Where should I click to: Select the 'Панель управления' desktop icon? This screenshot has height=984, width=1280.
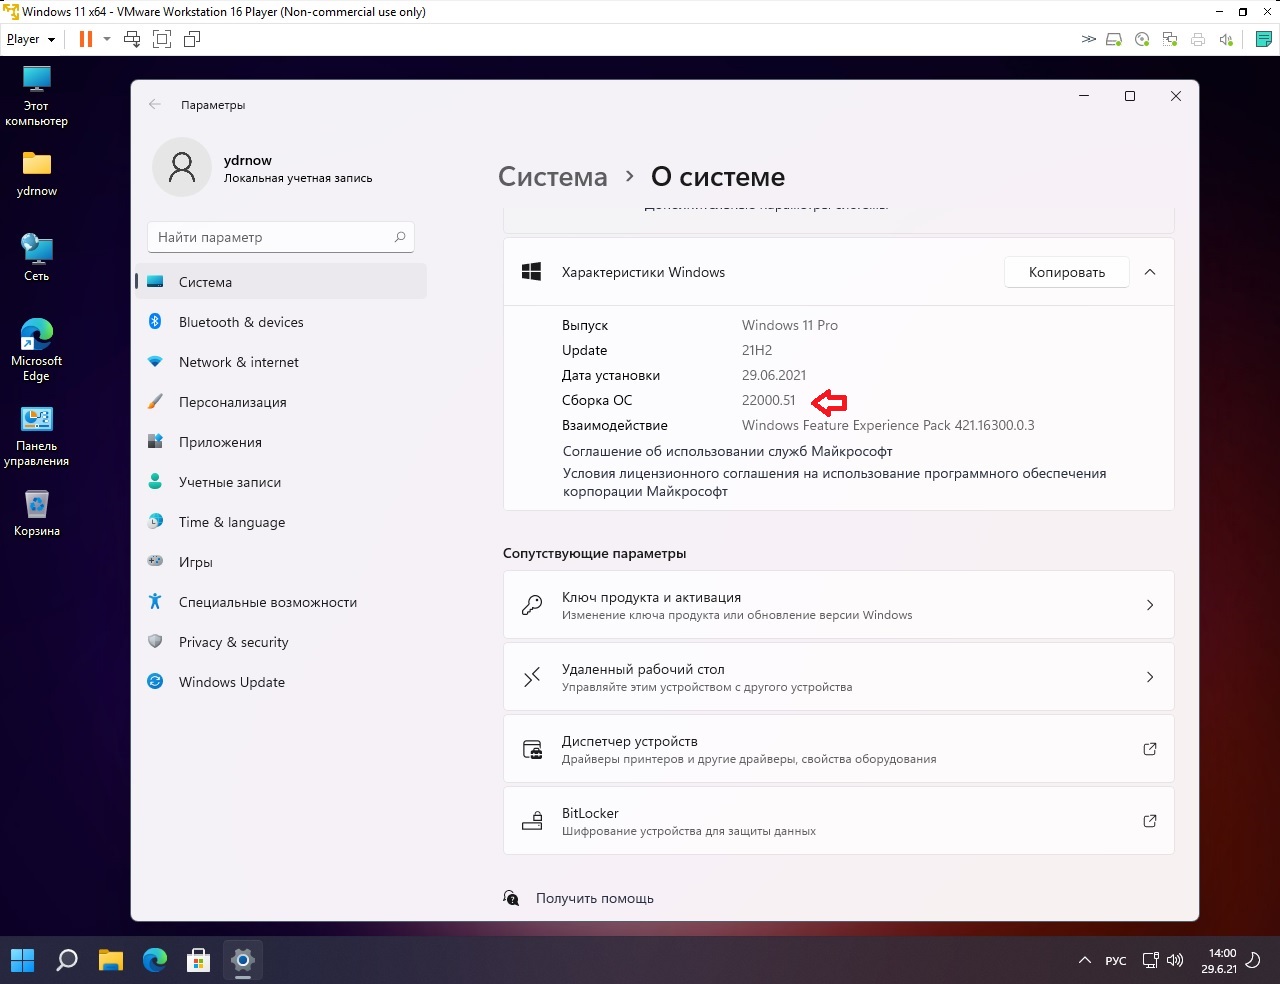click(37, 436)
